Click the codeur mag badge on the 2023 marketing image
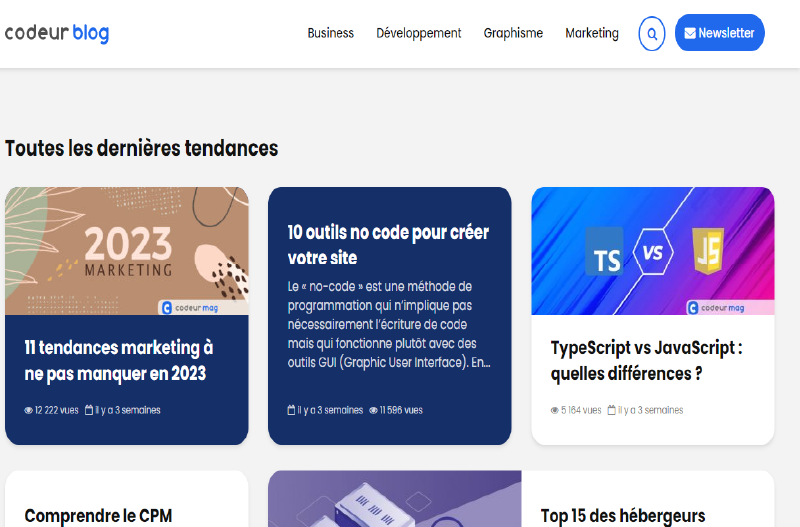Image resolution: width=800 pixels, height=527 pixels. [x=203, y=308]
